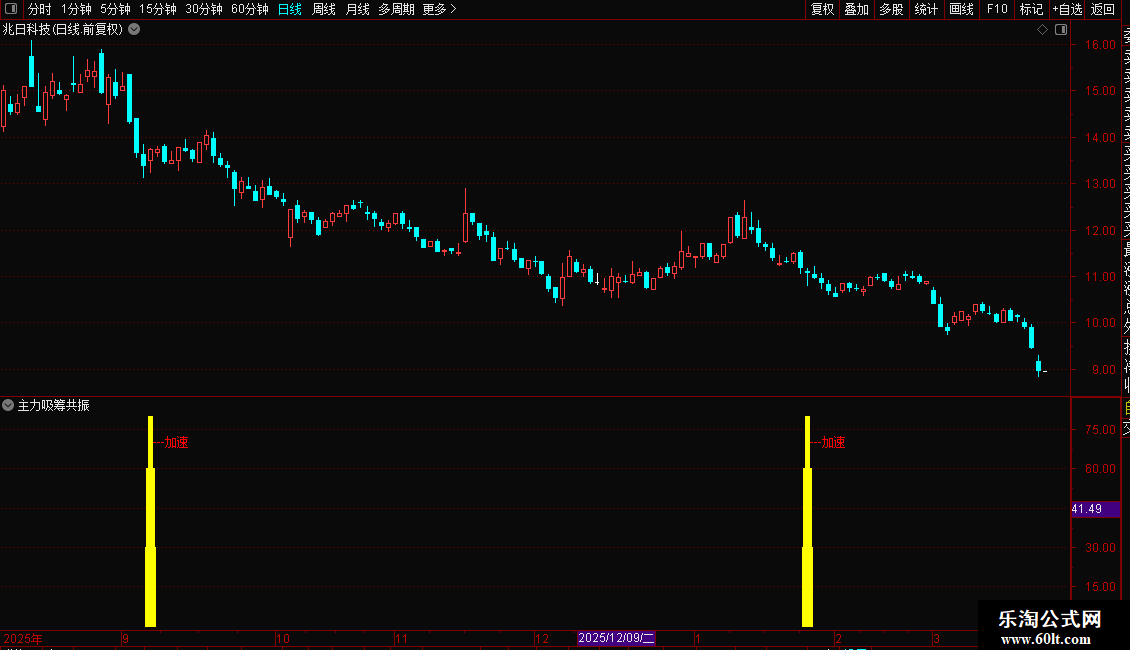Click the 9.00 price axis label
This screenshot has height=650, width=1130.
1103,370
